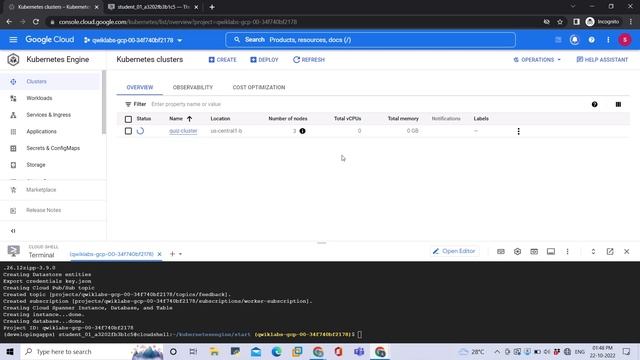This screenshot has width=640, height=360.
Task: Click the info icon next to number of nodes
Action: [x=302, y=131]
